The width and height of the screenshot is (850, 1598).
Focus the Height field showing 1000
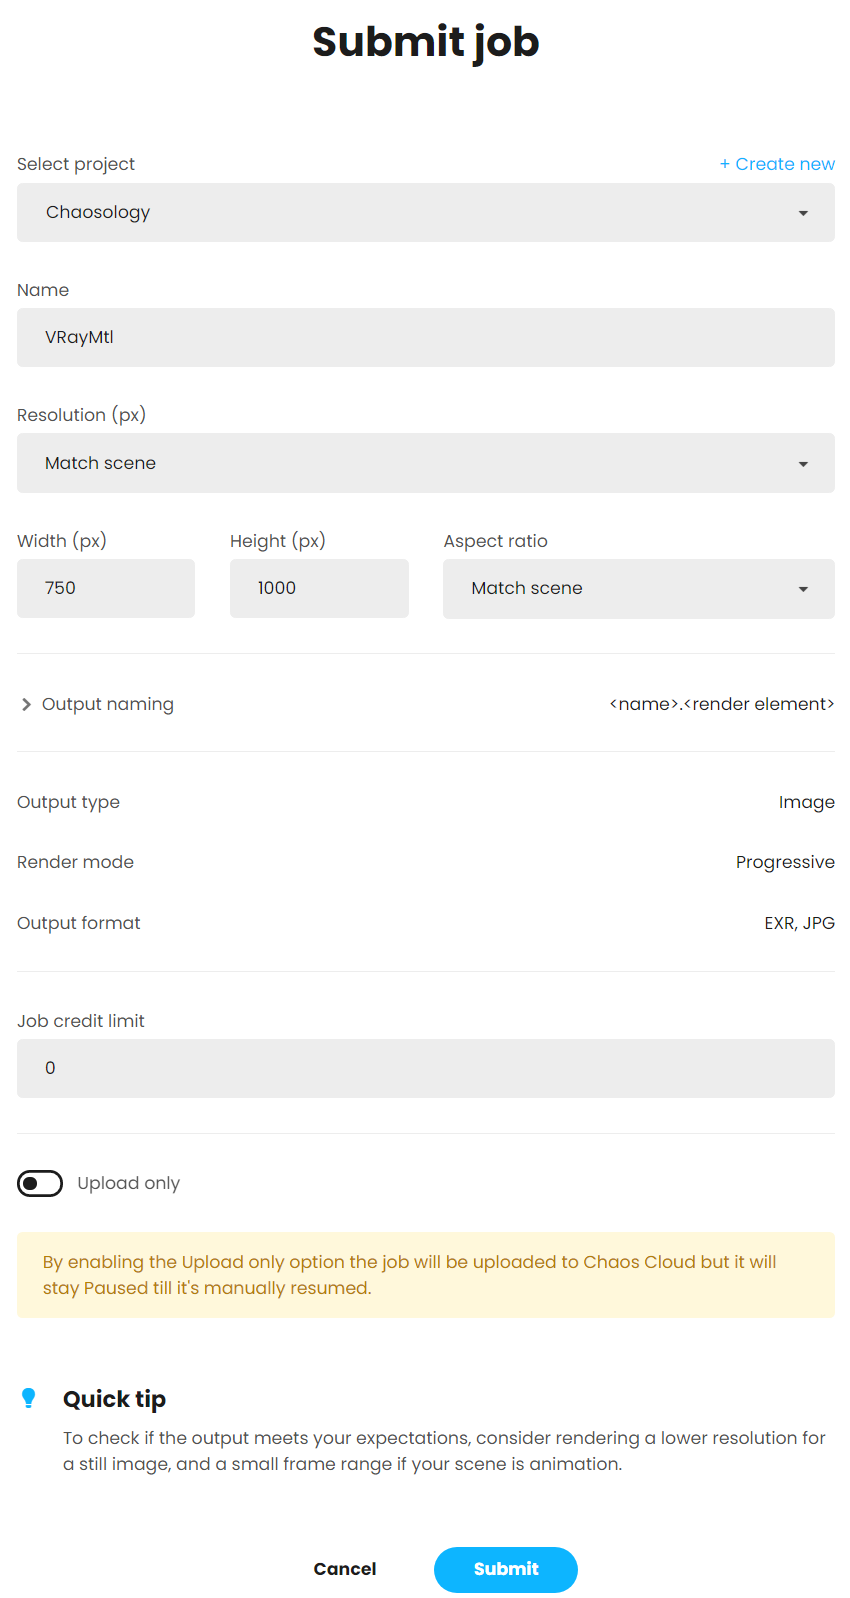pos(318,588)
